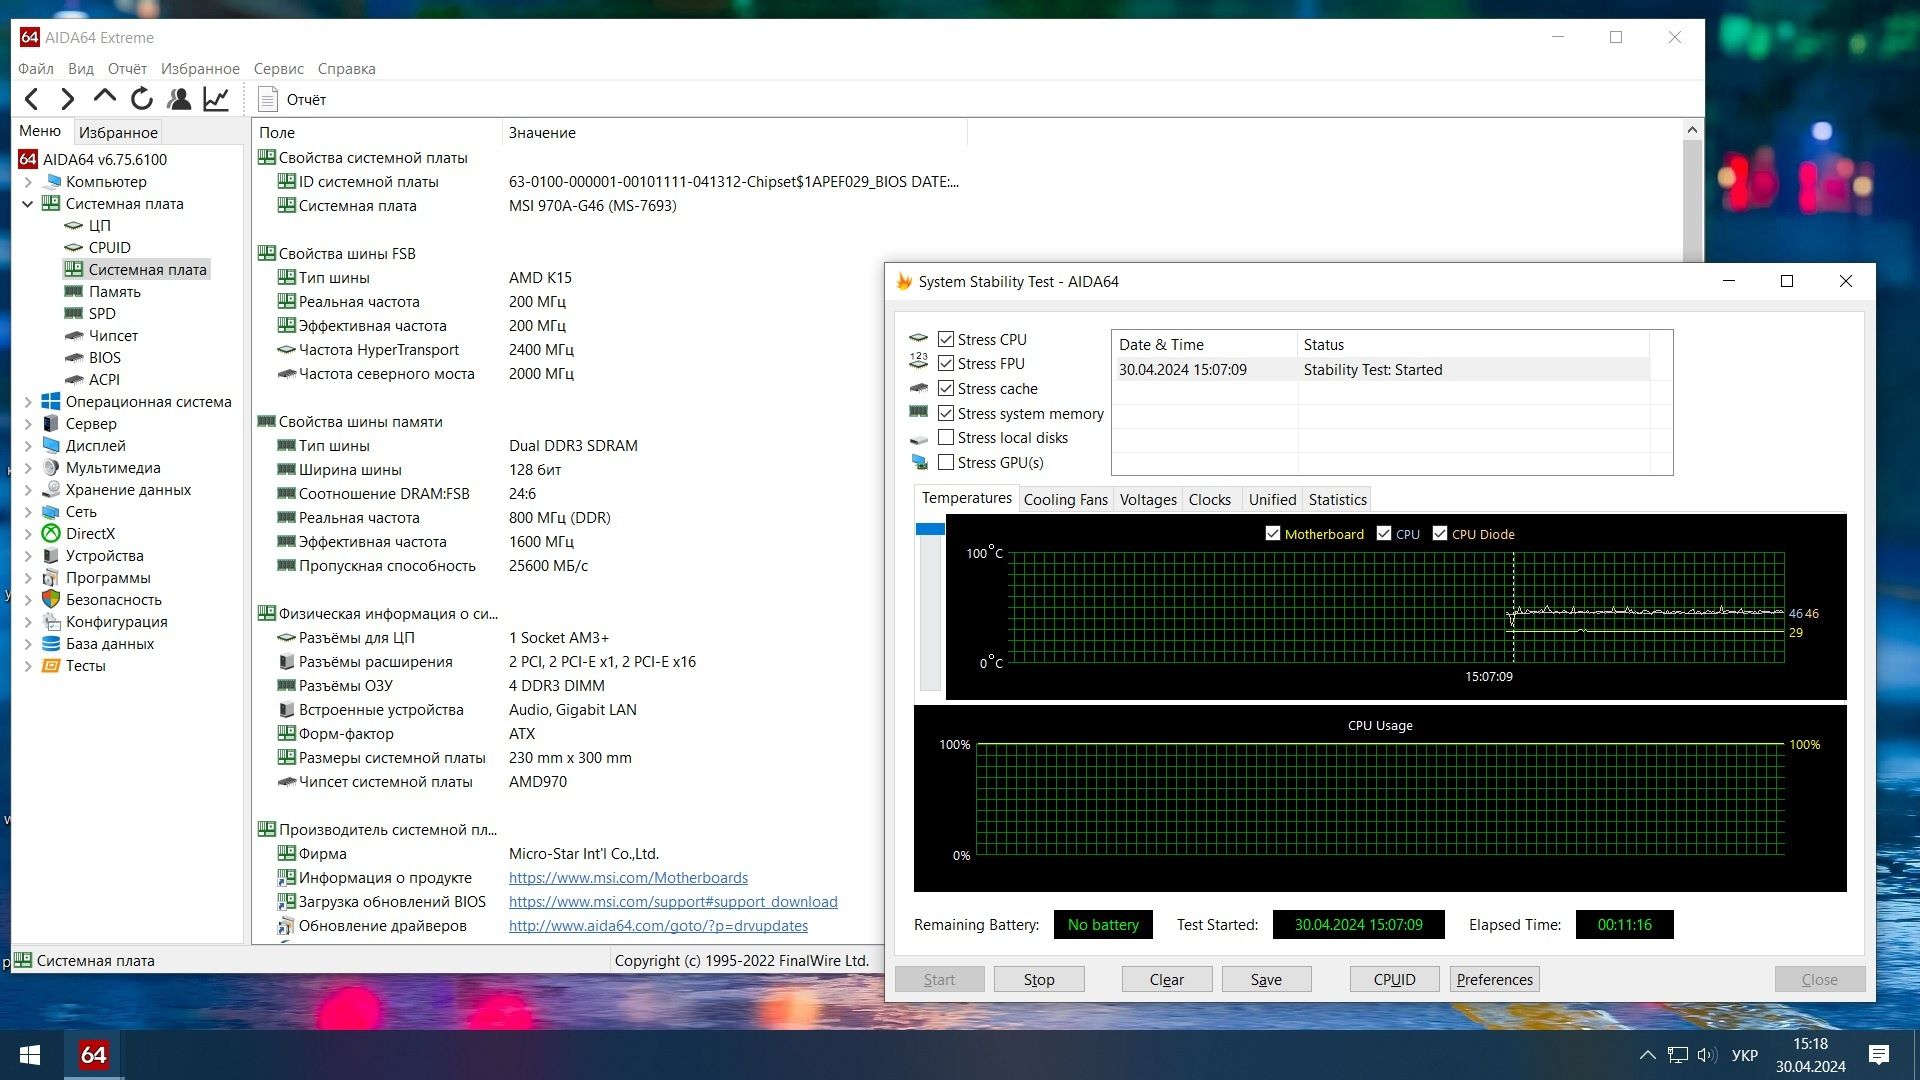Switch to Statistics tab

click(1337, 498)
